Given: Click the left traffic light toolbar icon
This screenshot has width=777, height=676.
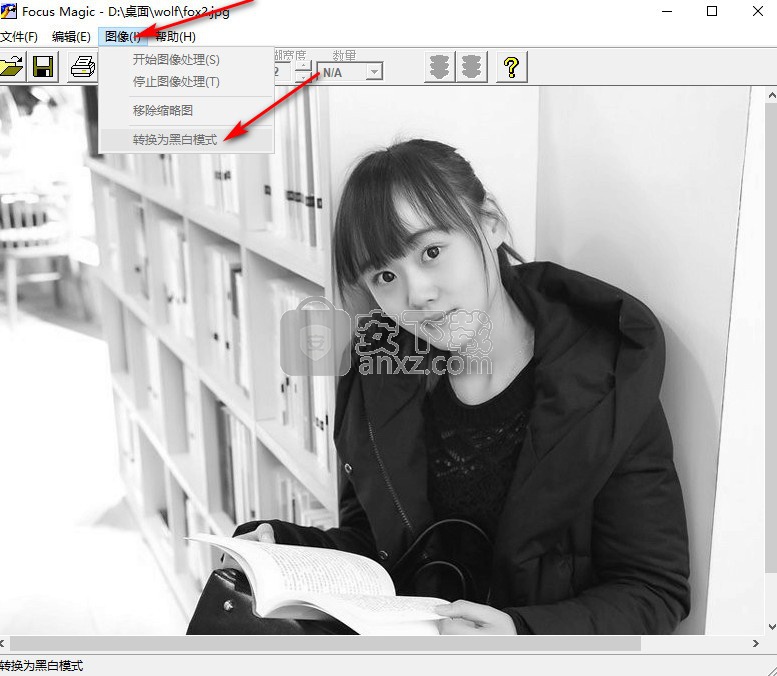Looking at the screenshot, I should pyautogui.click(x=438, y=67).
